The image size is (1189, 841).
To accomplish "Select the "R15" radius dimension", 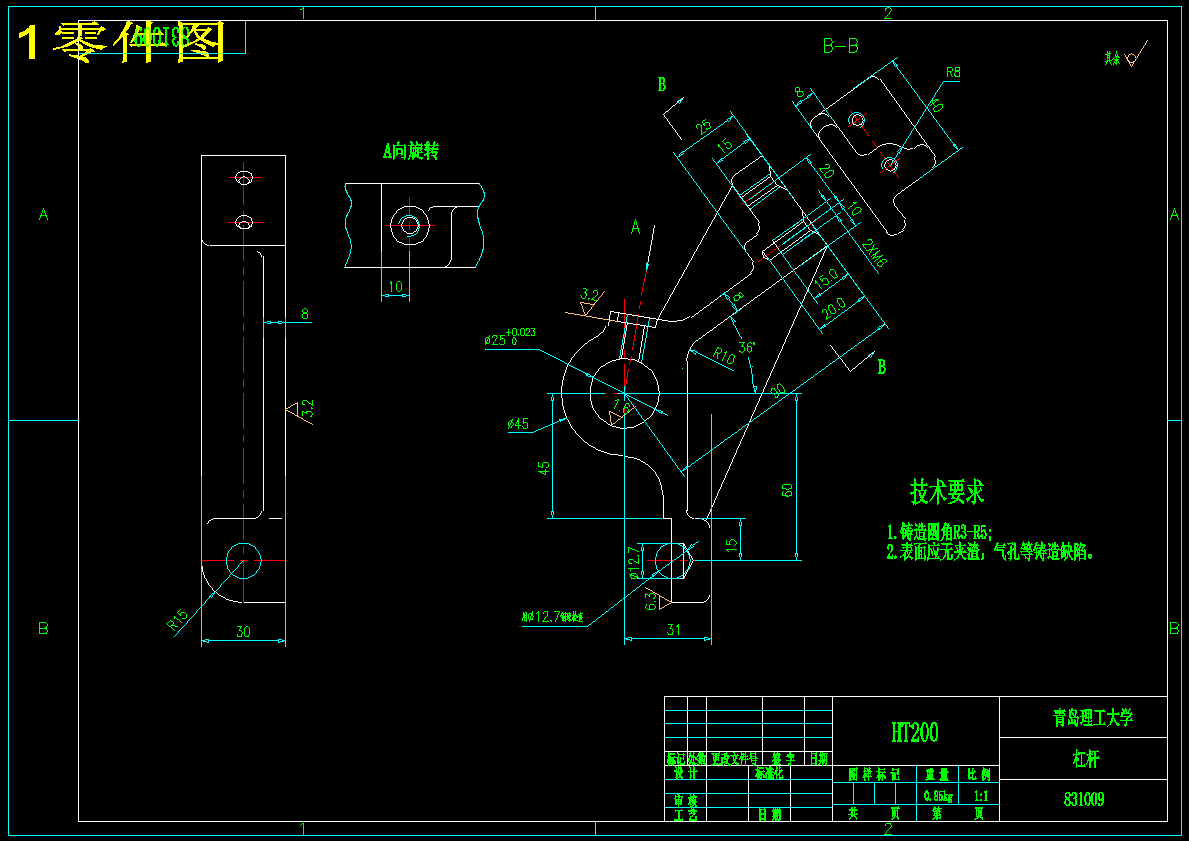I will point(177,620).
